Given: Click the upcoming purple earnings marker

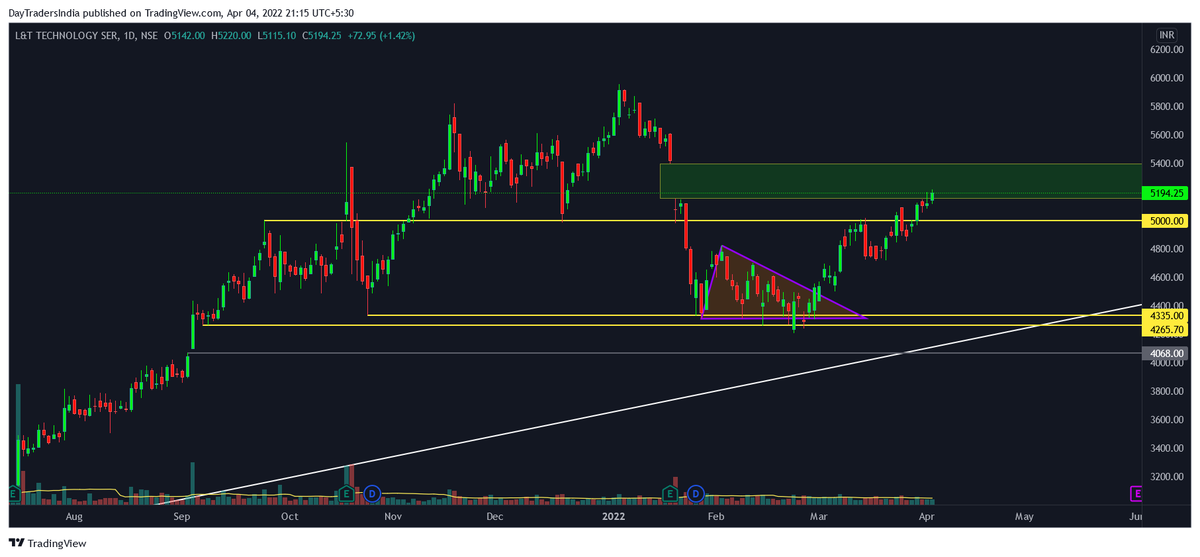Looking at the screenshot, I should point(1136,493).
